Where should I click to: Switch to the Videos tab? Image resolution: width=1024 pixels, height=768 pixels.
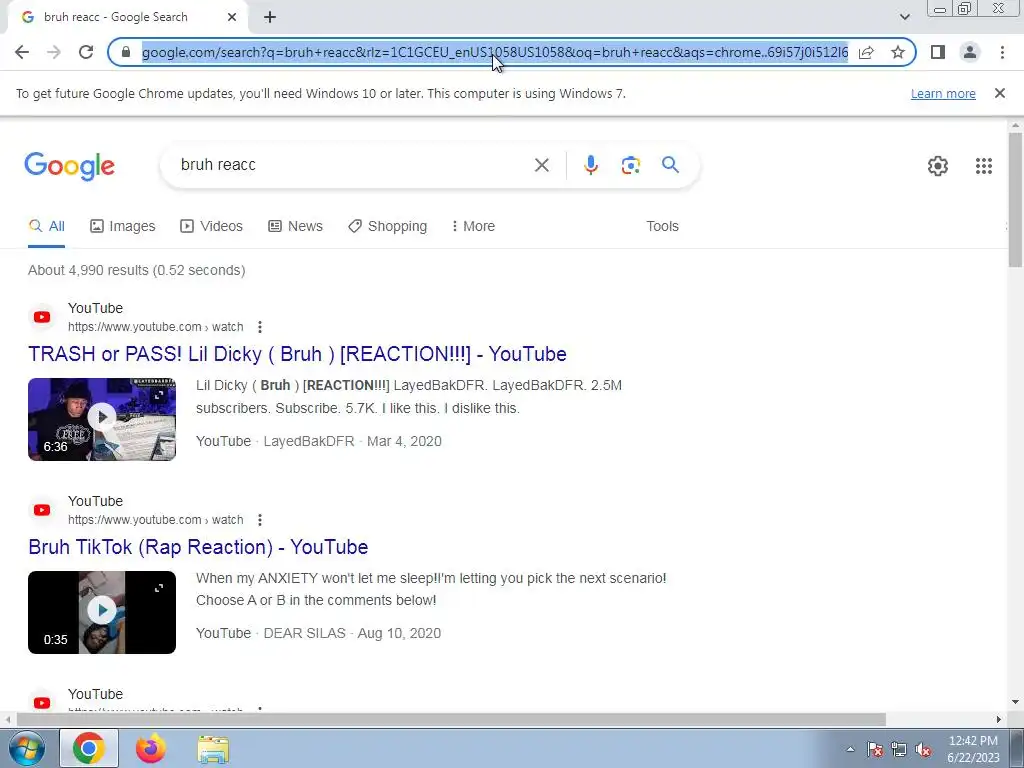[x=212, y=226]
